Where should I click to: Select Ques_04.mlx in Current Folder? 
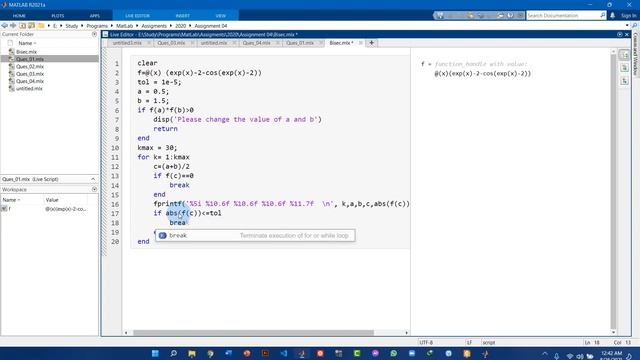tap(30, 81)
